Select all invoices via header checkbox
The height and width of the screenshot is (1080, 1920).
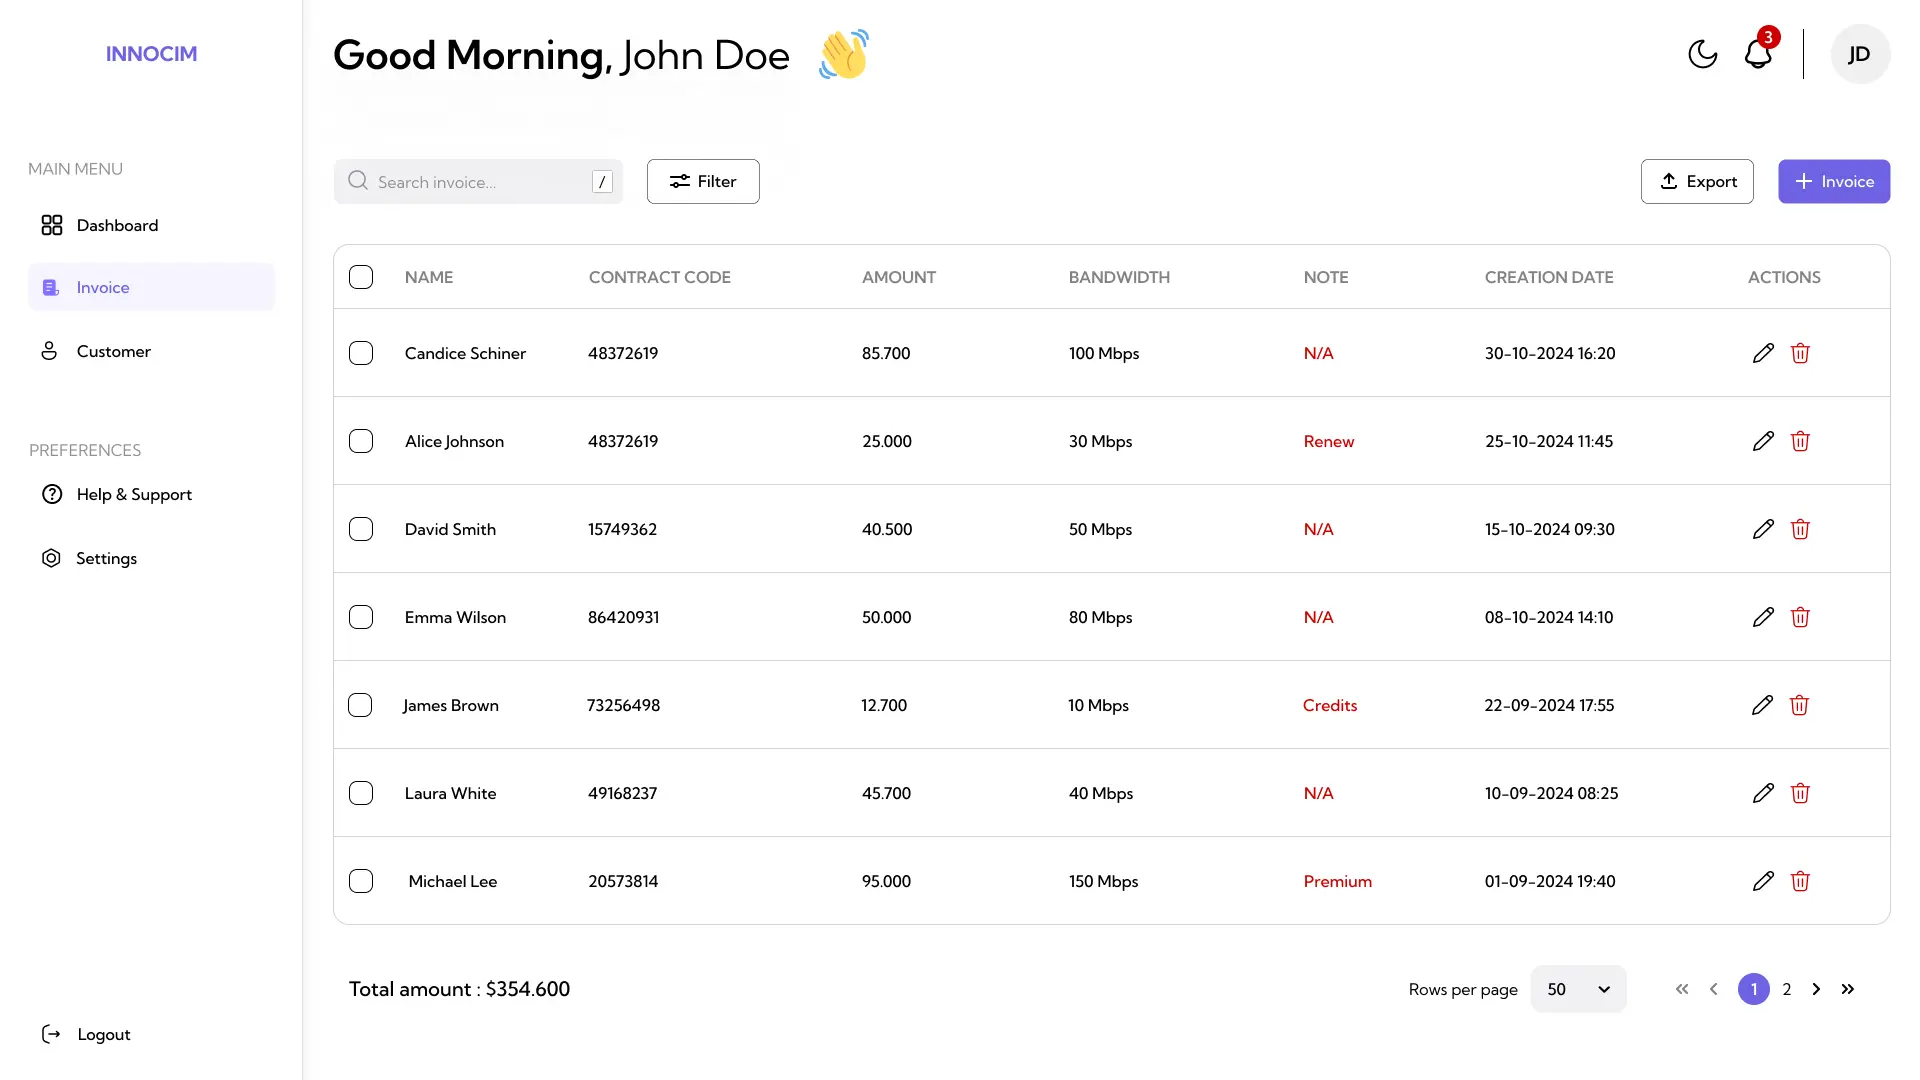pos(361,277)
